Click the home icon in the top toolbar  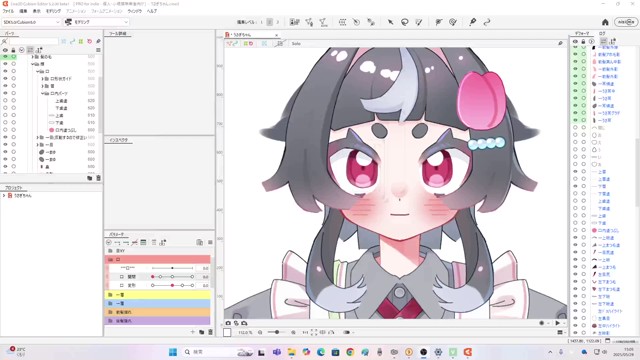pos(605,22)
